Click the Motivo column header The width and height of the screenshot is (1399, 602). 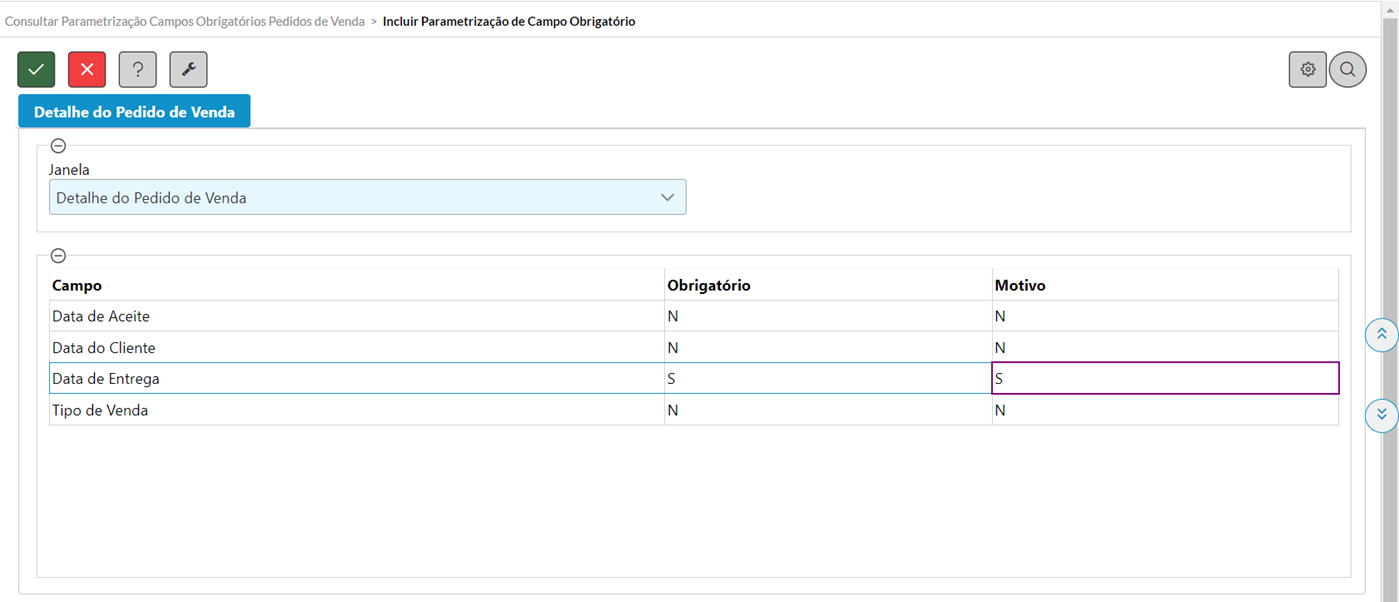click(x=1165, y=285)
